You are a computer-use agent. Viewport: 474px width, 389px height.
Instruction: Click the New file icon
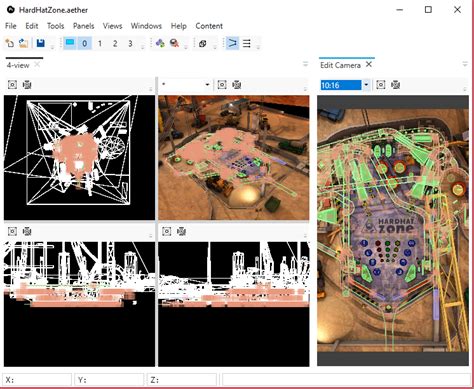[9, 43]
